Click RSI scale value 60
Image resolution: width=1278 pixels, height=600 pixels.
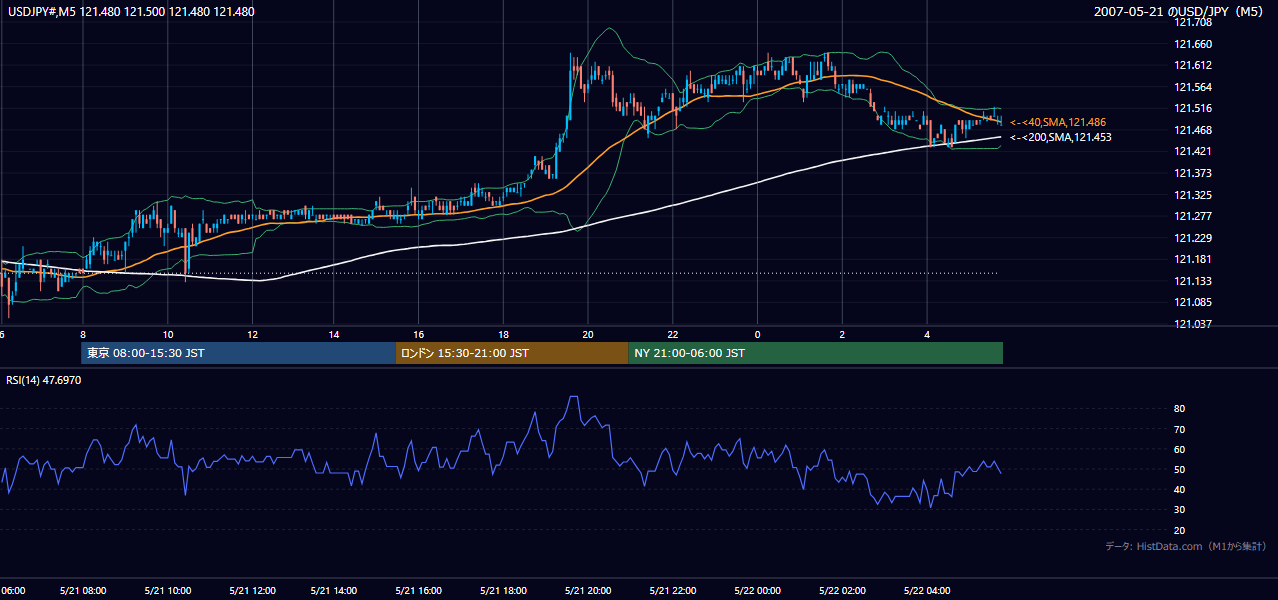1180,449
